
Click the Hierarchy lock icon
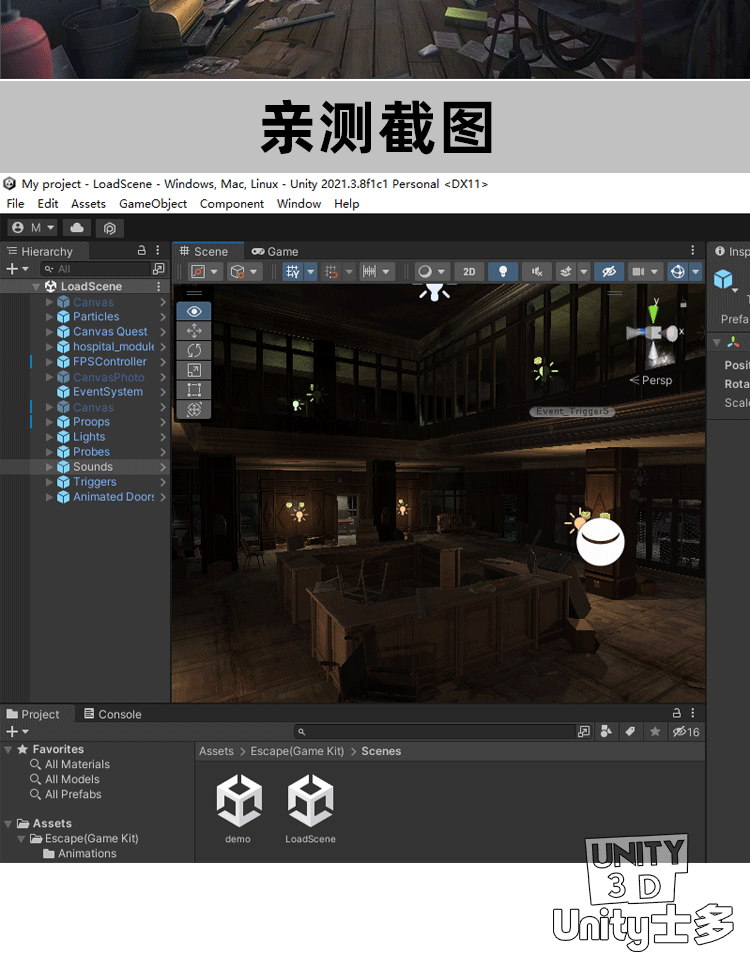click(141, 250)
